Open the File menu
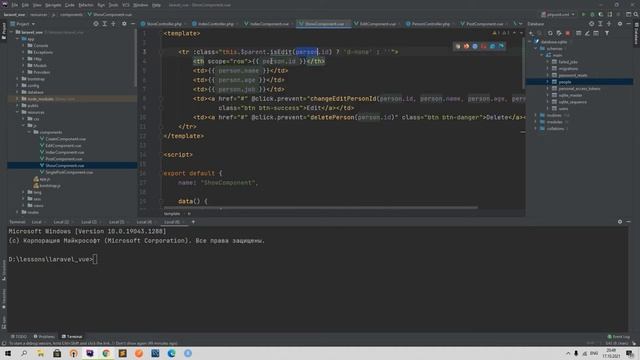The height and width of the screenshot is (360, 640). (x=15, y=5)
